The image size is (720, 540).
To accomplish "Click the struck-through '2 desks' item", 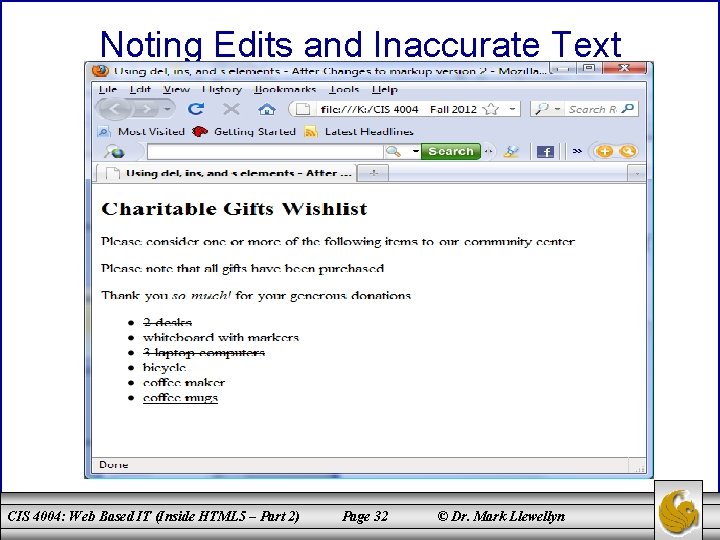I will pos(167,322).
